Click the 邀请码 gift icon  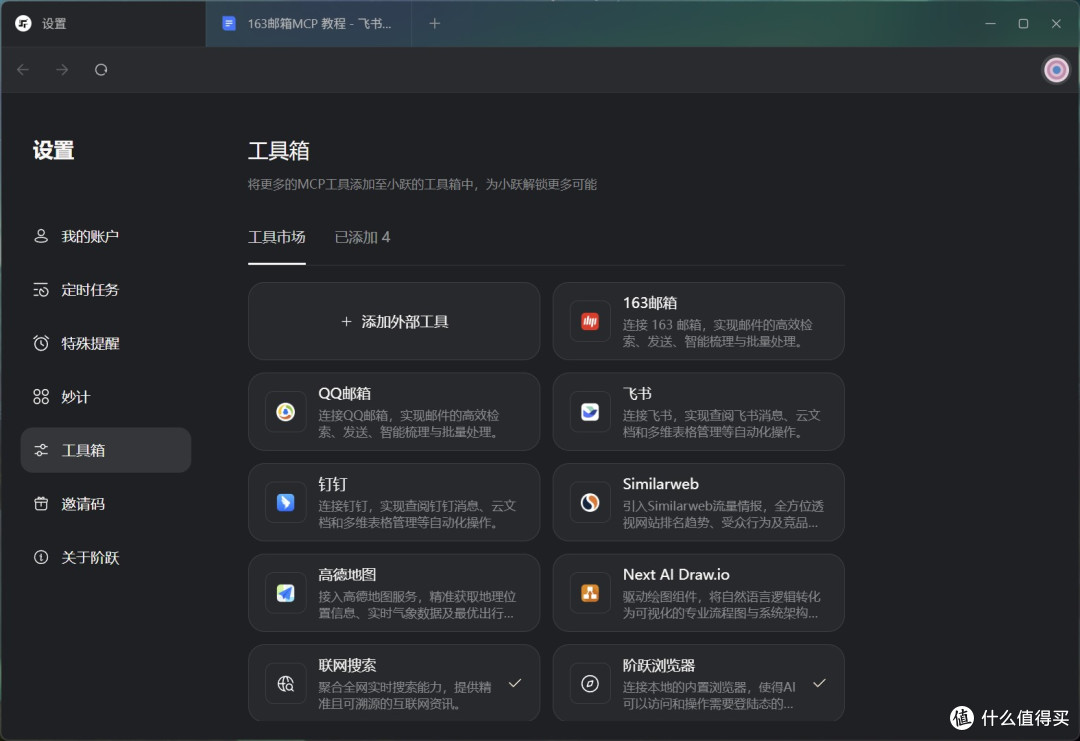[41, 503]
